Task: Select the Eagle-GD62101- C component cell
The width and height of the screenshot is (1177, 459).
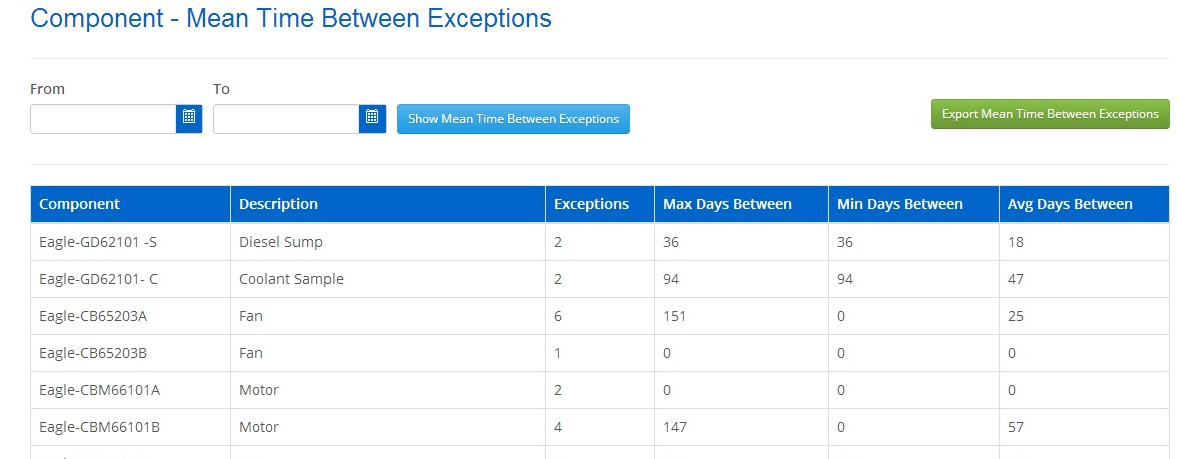Action: pyautogui.click(x=98, y=279)
